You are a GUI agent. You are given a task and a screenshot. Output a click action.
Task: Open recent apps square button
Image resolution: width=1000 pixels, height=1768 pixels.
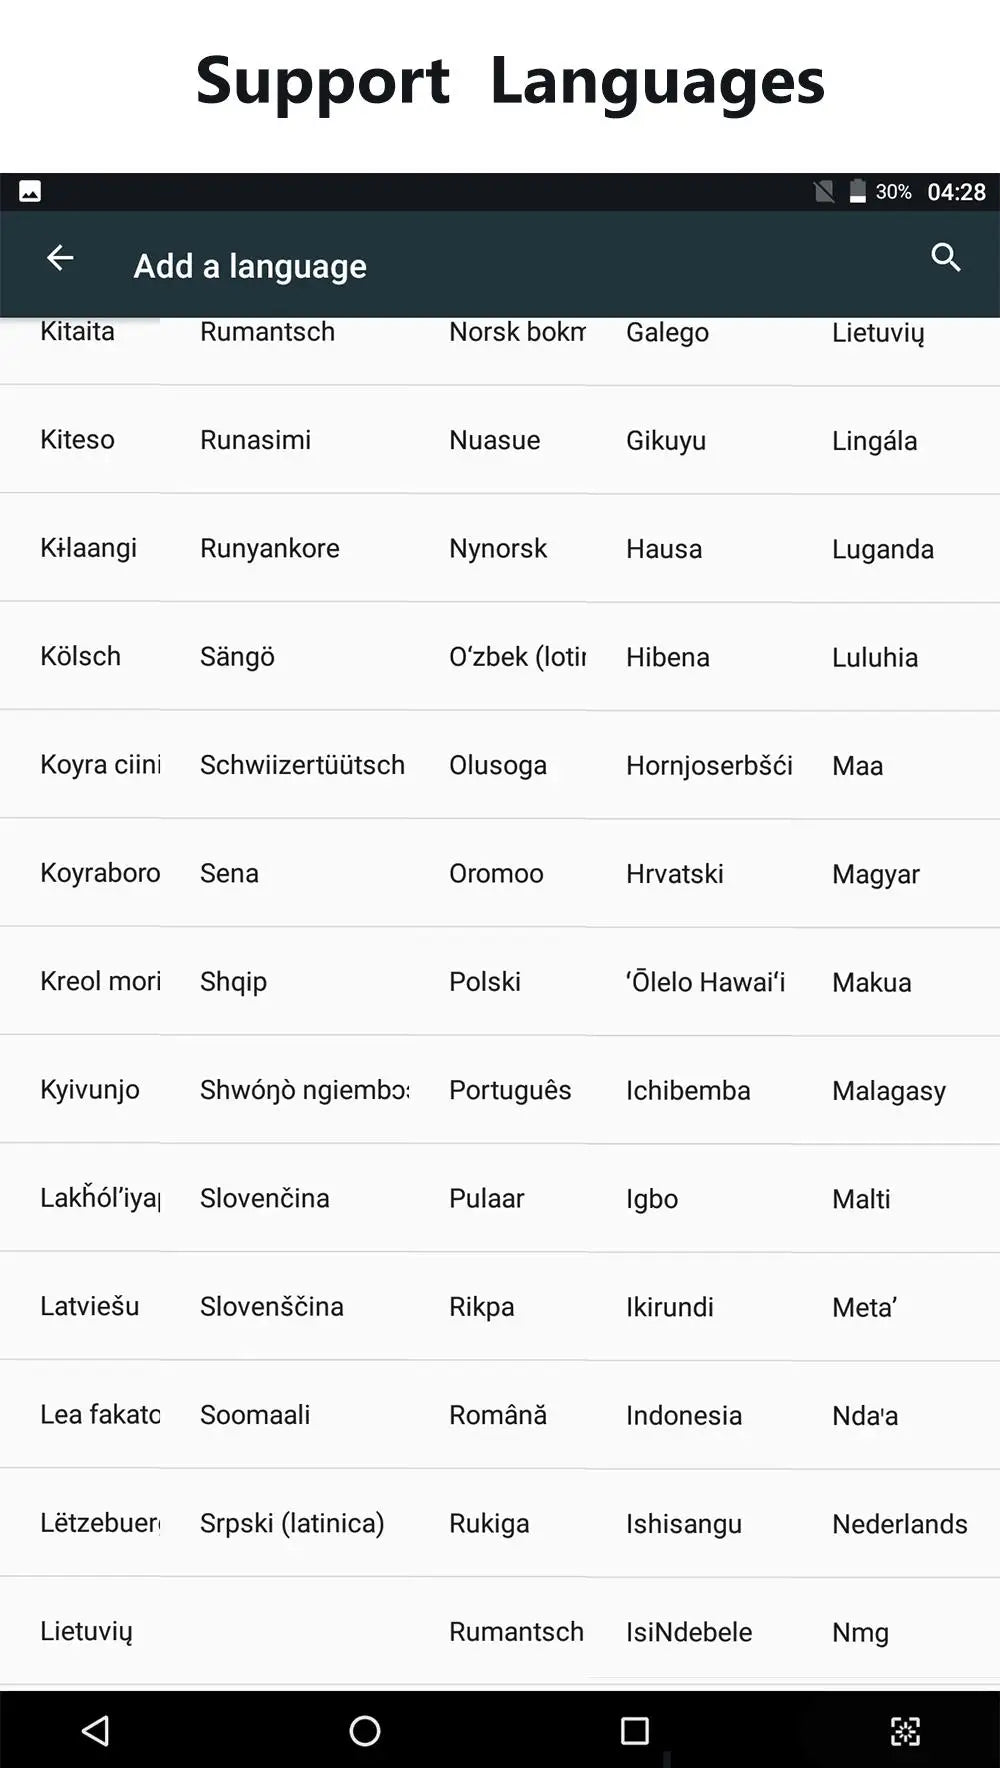(634, 1731)
